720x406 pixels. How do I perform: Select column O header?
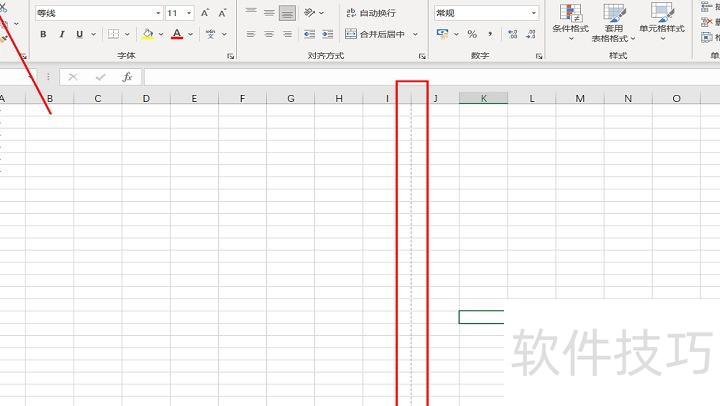(676, 98)
